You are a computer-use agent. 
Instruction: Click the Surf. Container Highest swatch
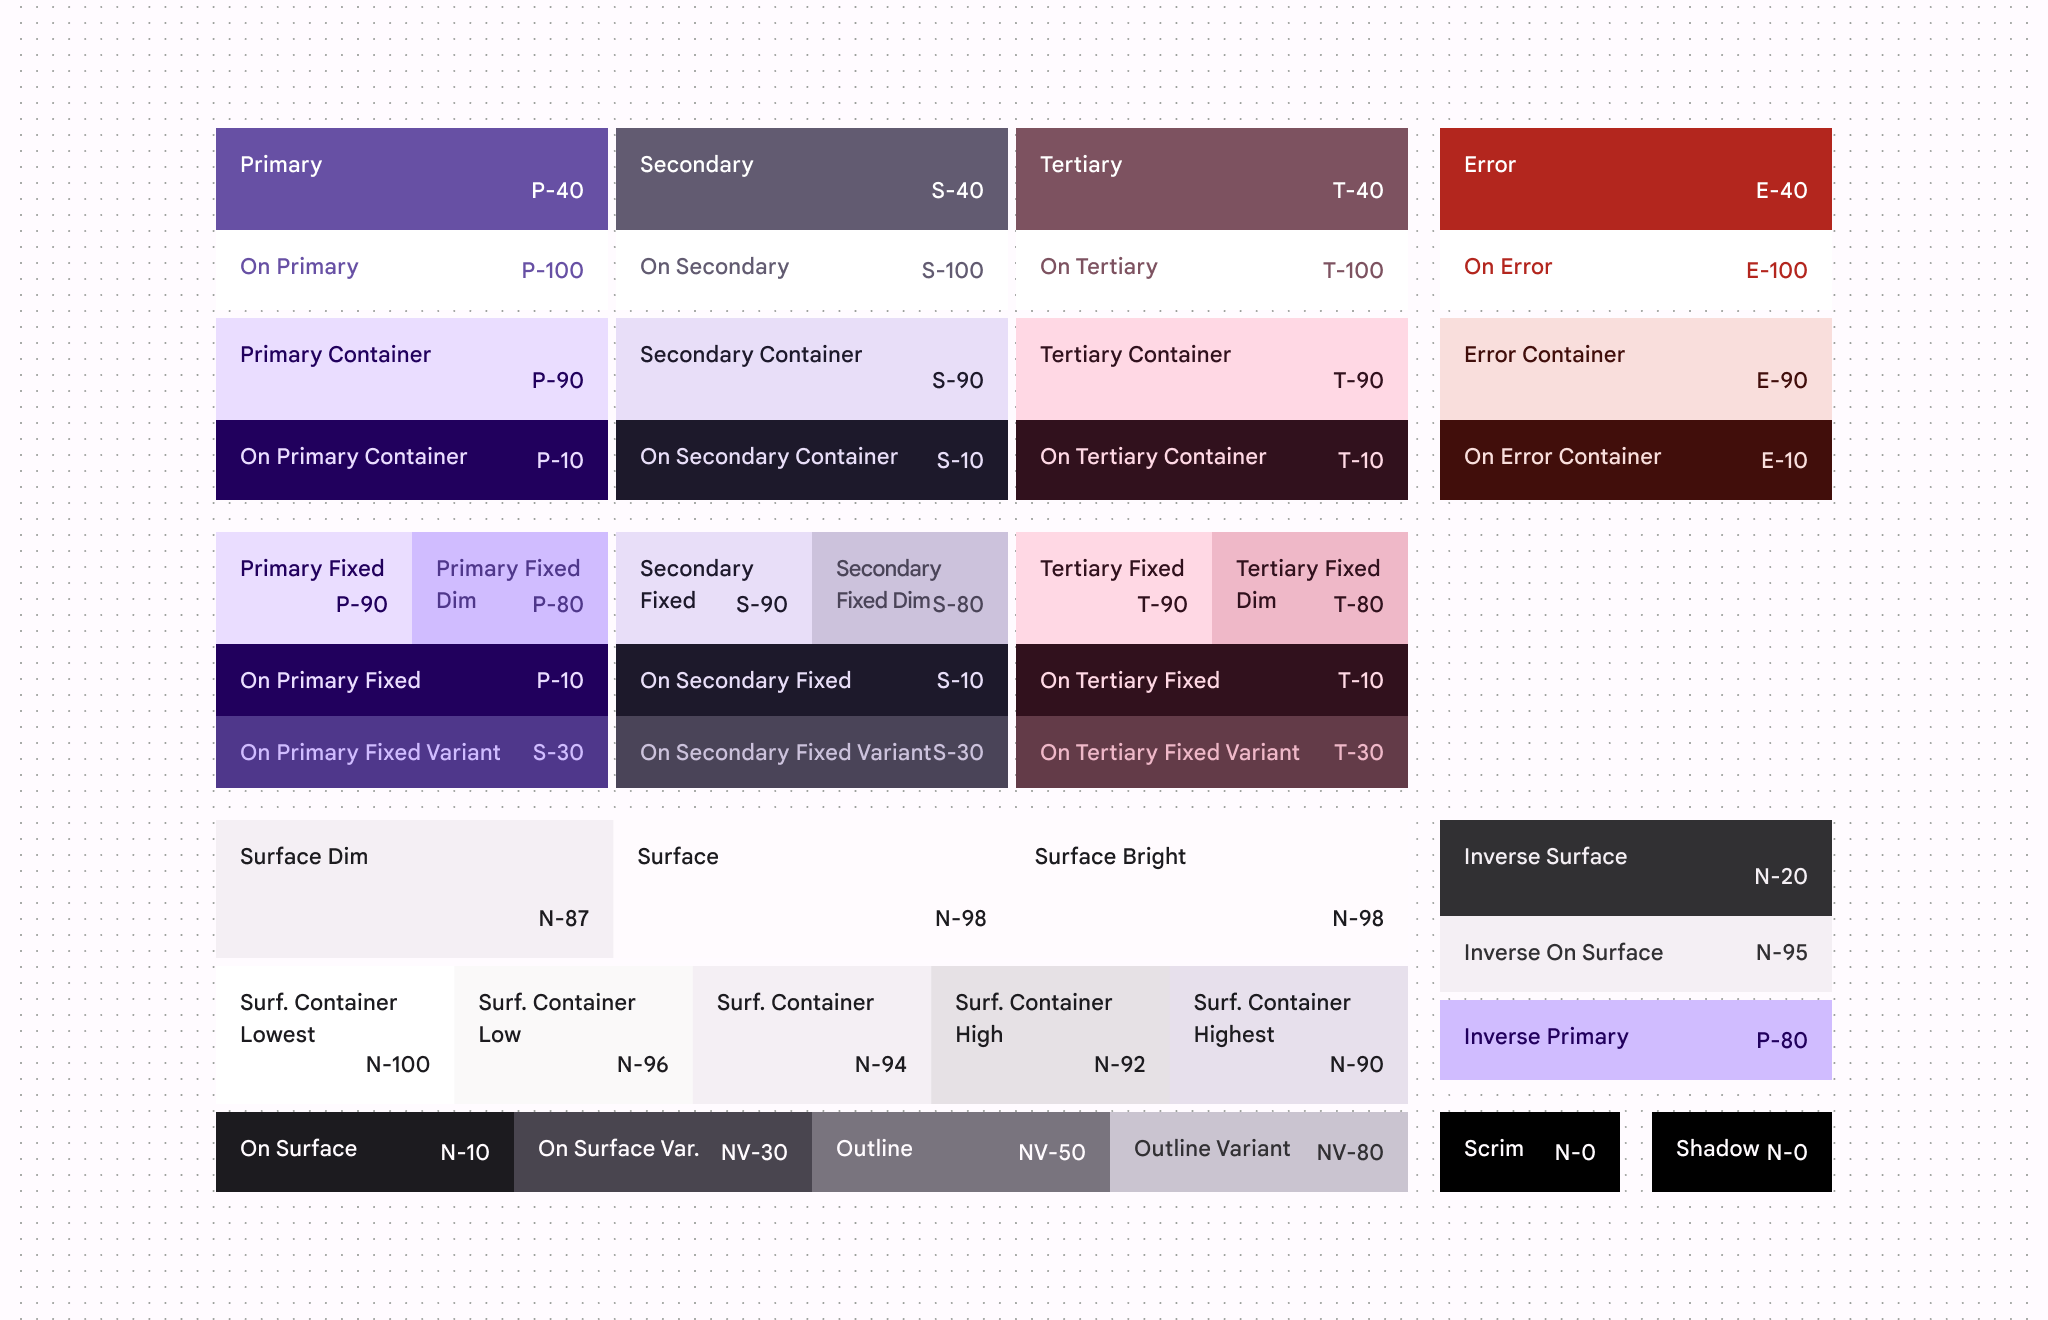[1288, 1034]
